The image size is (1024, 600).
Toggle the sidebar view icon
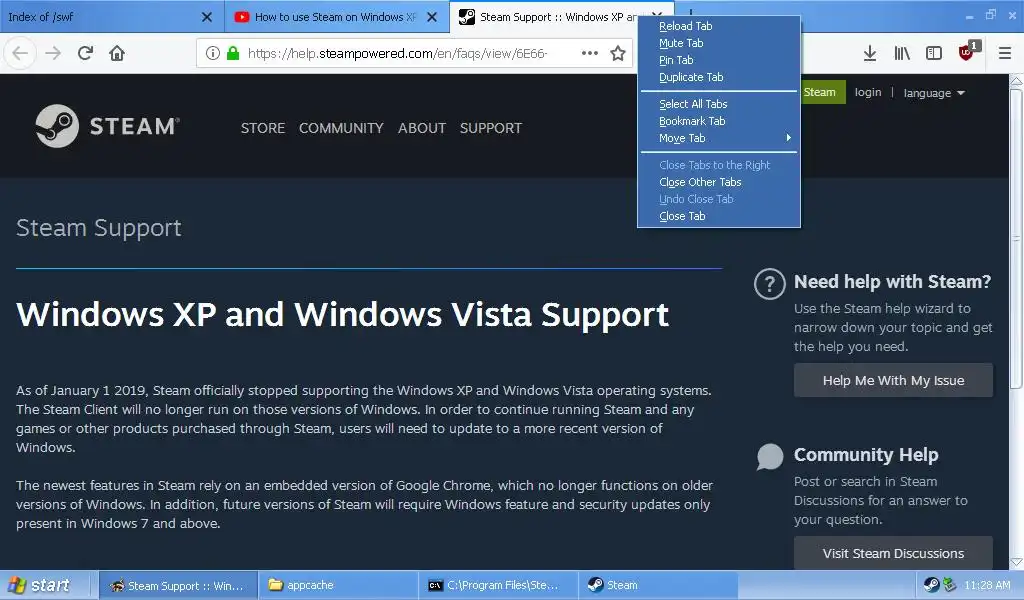tap(934, 53)
